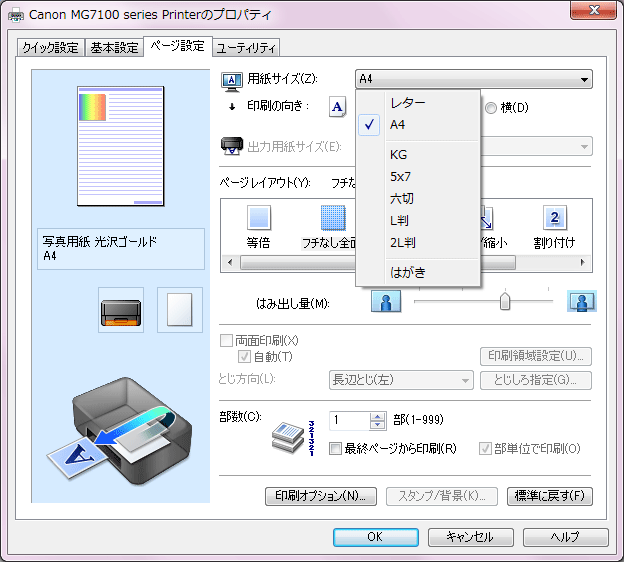Click the page layout horizontal scrollbar
This screenshot has width=624, height=562.
(406, 263)
